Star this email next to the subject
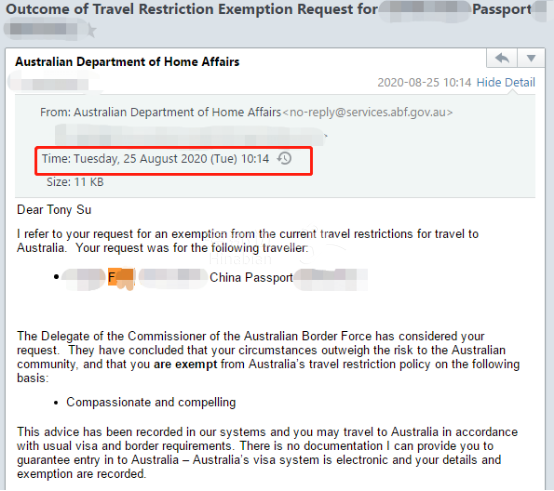Image resolution: width=554 pixels, height=491 pixels. 91,31
